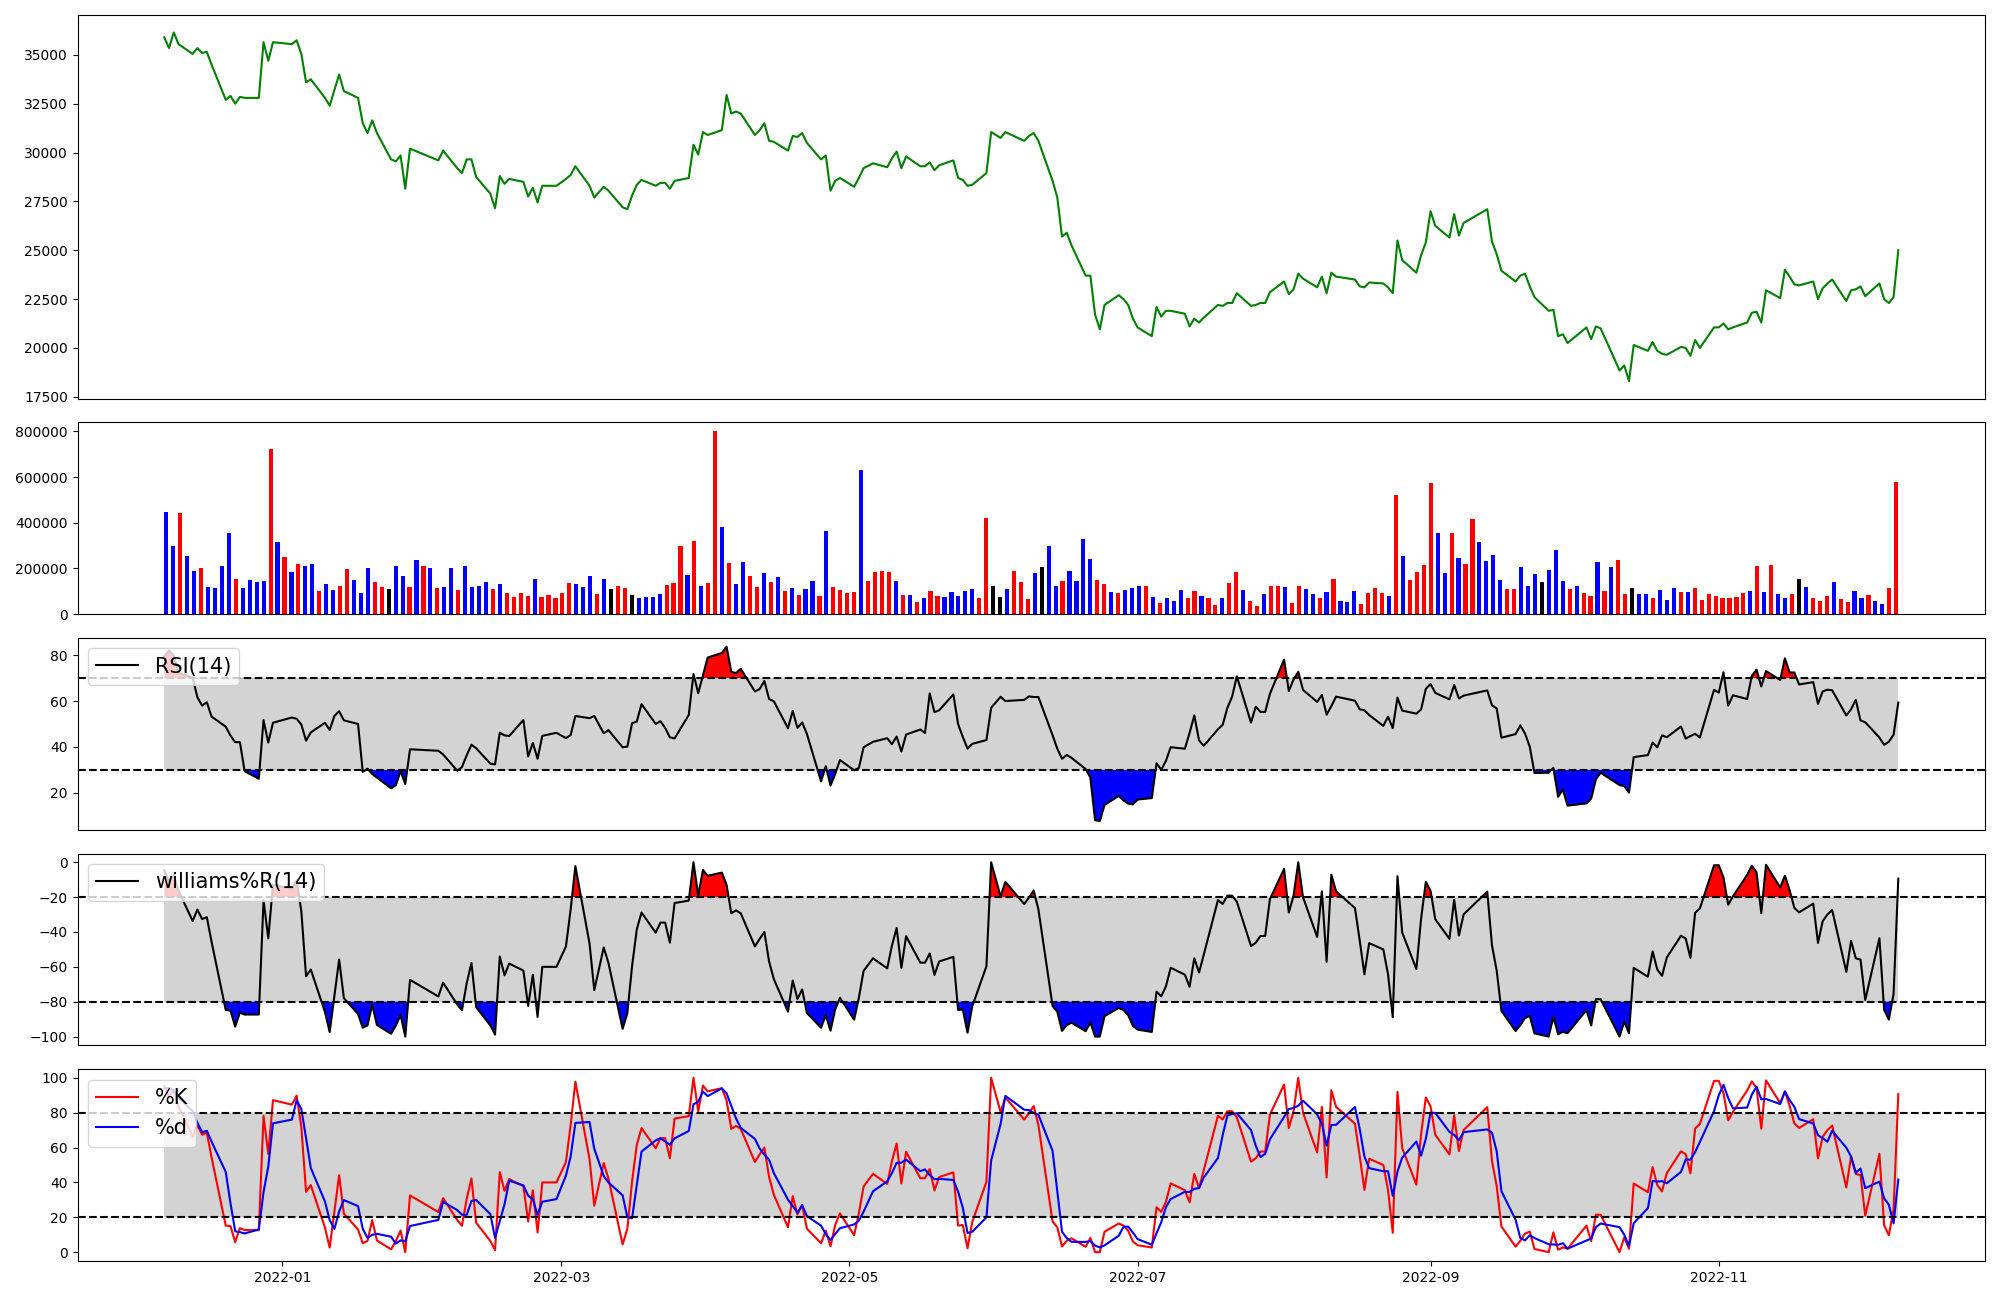Click the tallest blue volume bar
The width and height of the screenshot is (2000, 1300).
[x=861, y=542]
